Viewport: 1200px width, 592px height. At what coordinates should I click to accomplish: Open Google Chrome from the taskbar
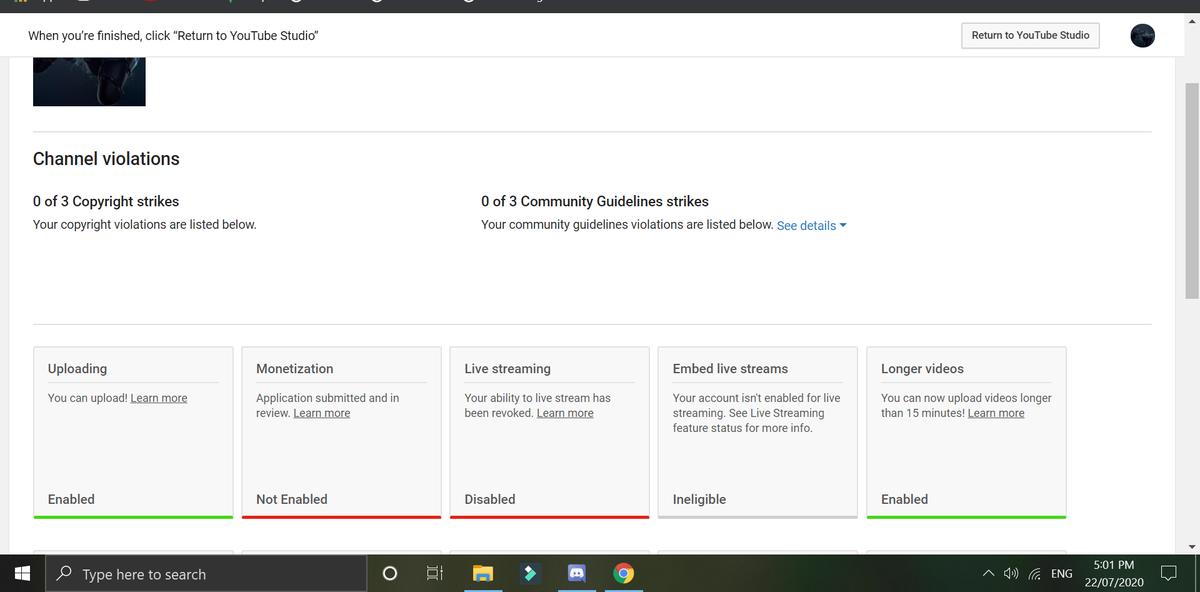[623, 574]
